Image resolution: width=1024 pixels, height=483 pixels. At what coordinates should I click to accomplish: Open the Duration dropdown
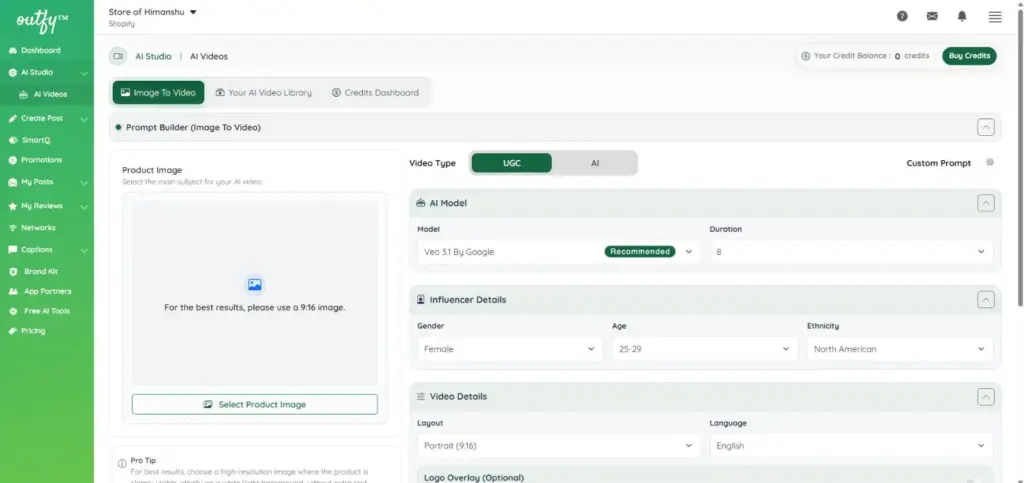tap(851, 252)
